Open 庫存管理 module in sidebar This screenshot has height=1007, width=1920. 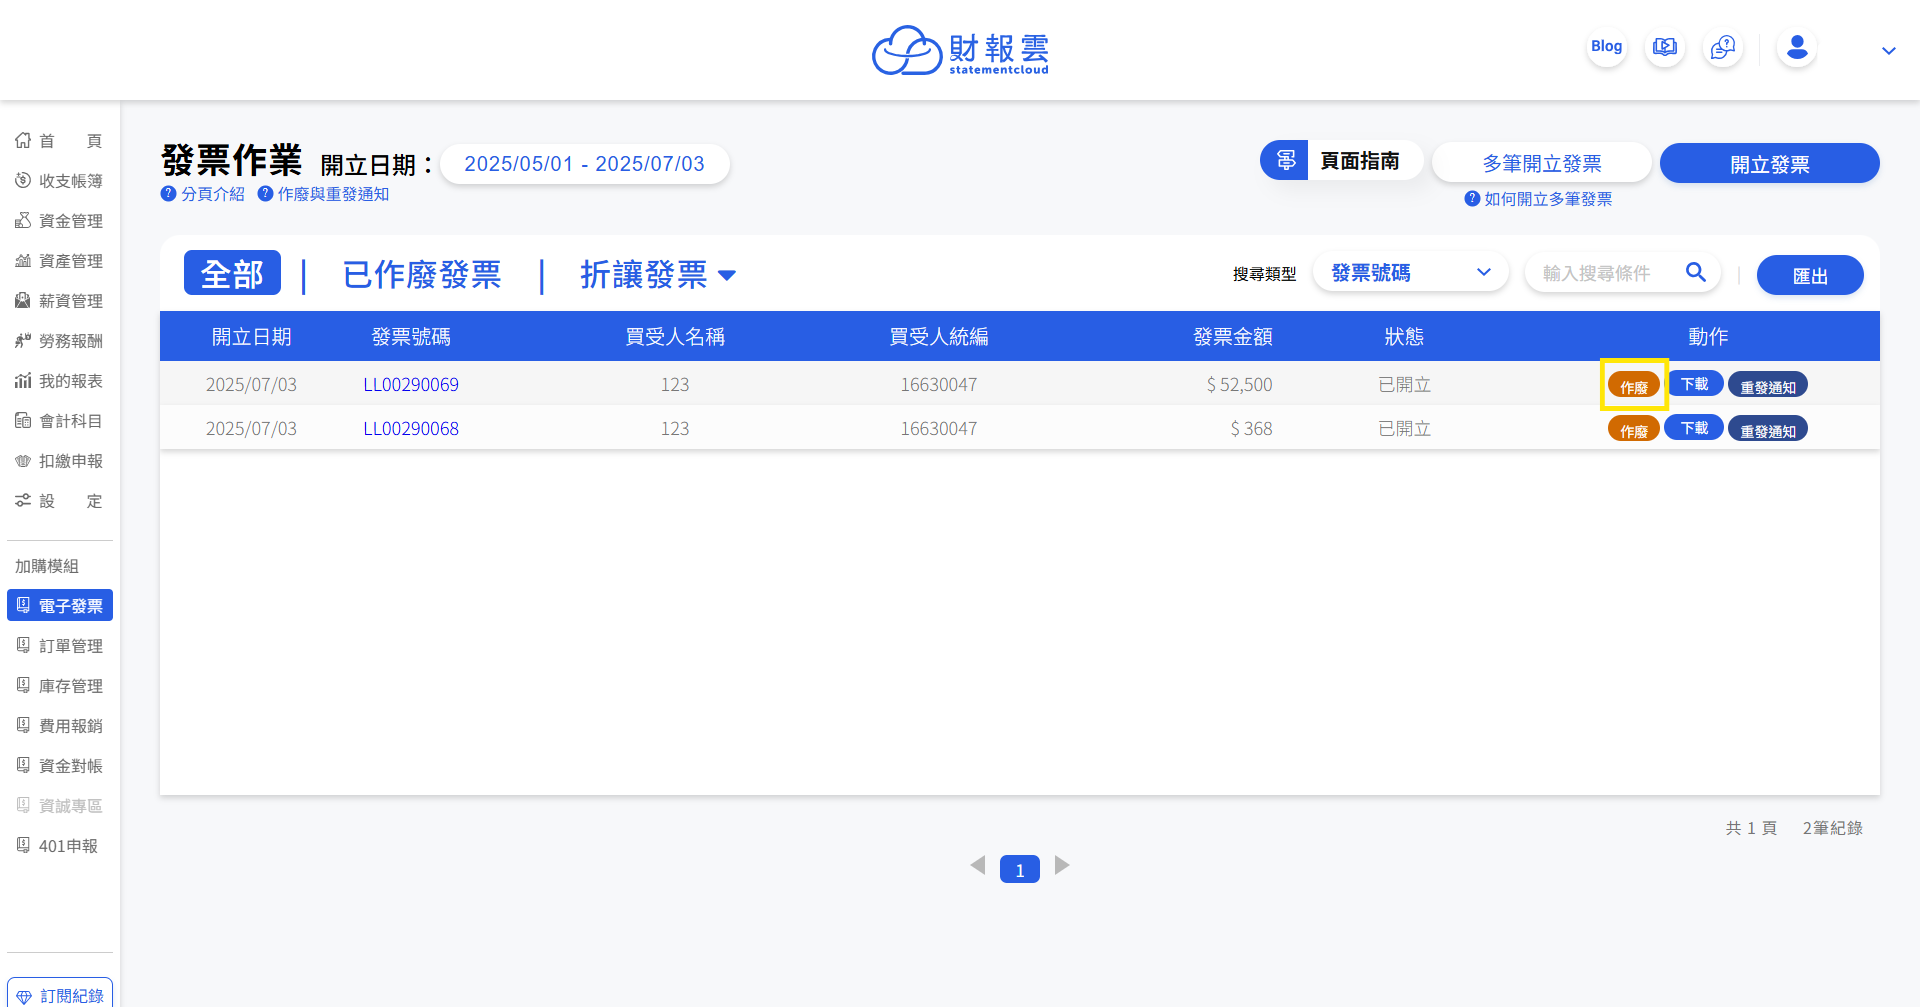point(60,686)
